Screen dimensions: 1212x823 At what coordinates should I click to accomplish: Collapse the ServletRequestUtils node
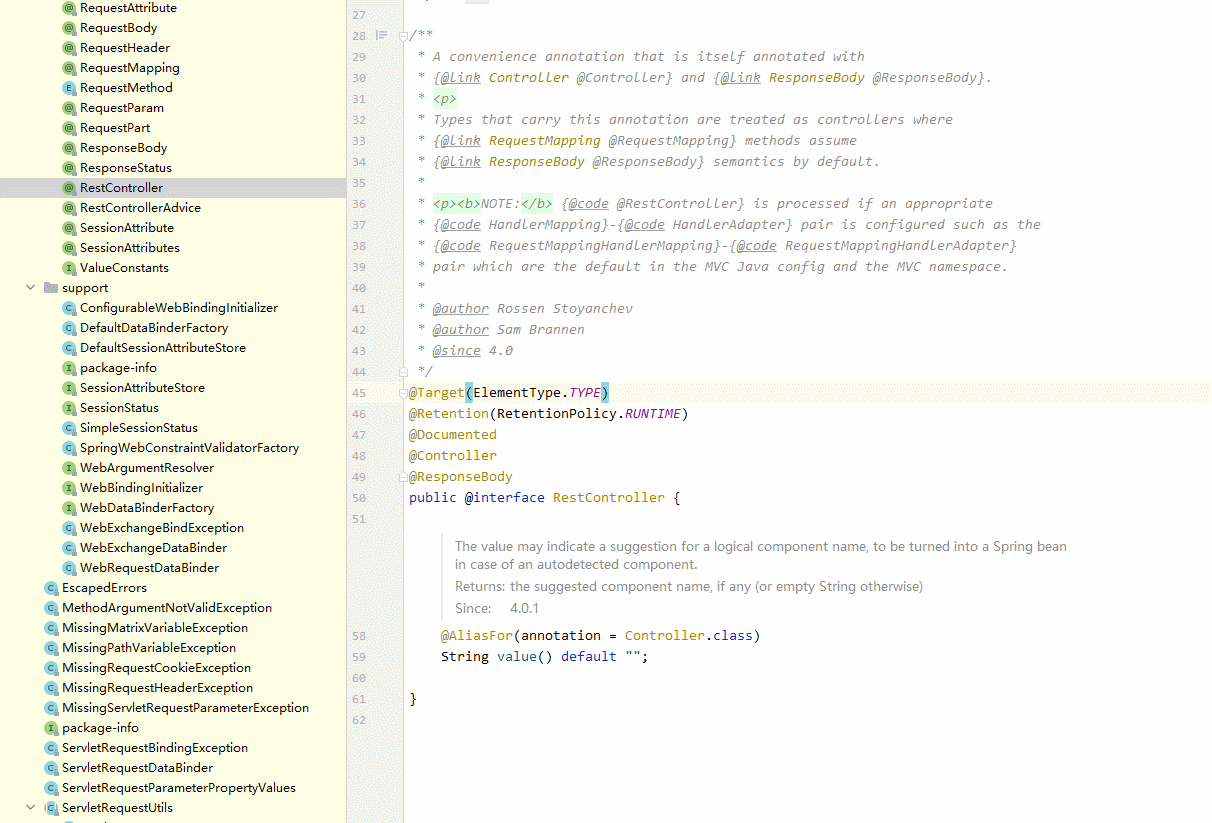30,808
